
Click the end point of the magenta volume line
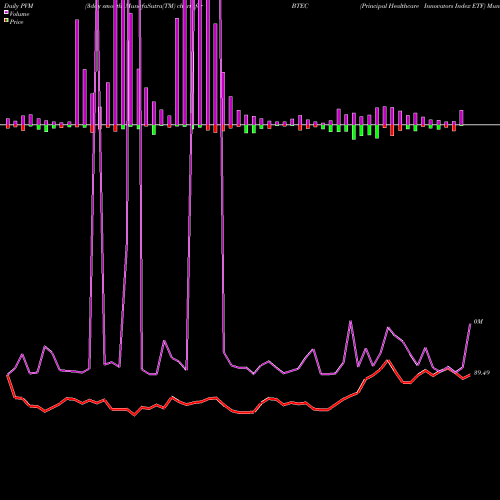pyautogui.click(x=470, y=324)
